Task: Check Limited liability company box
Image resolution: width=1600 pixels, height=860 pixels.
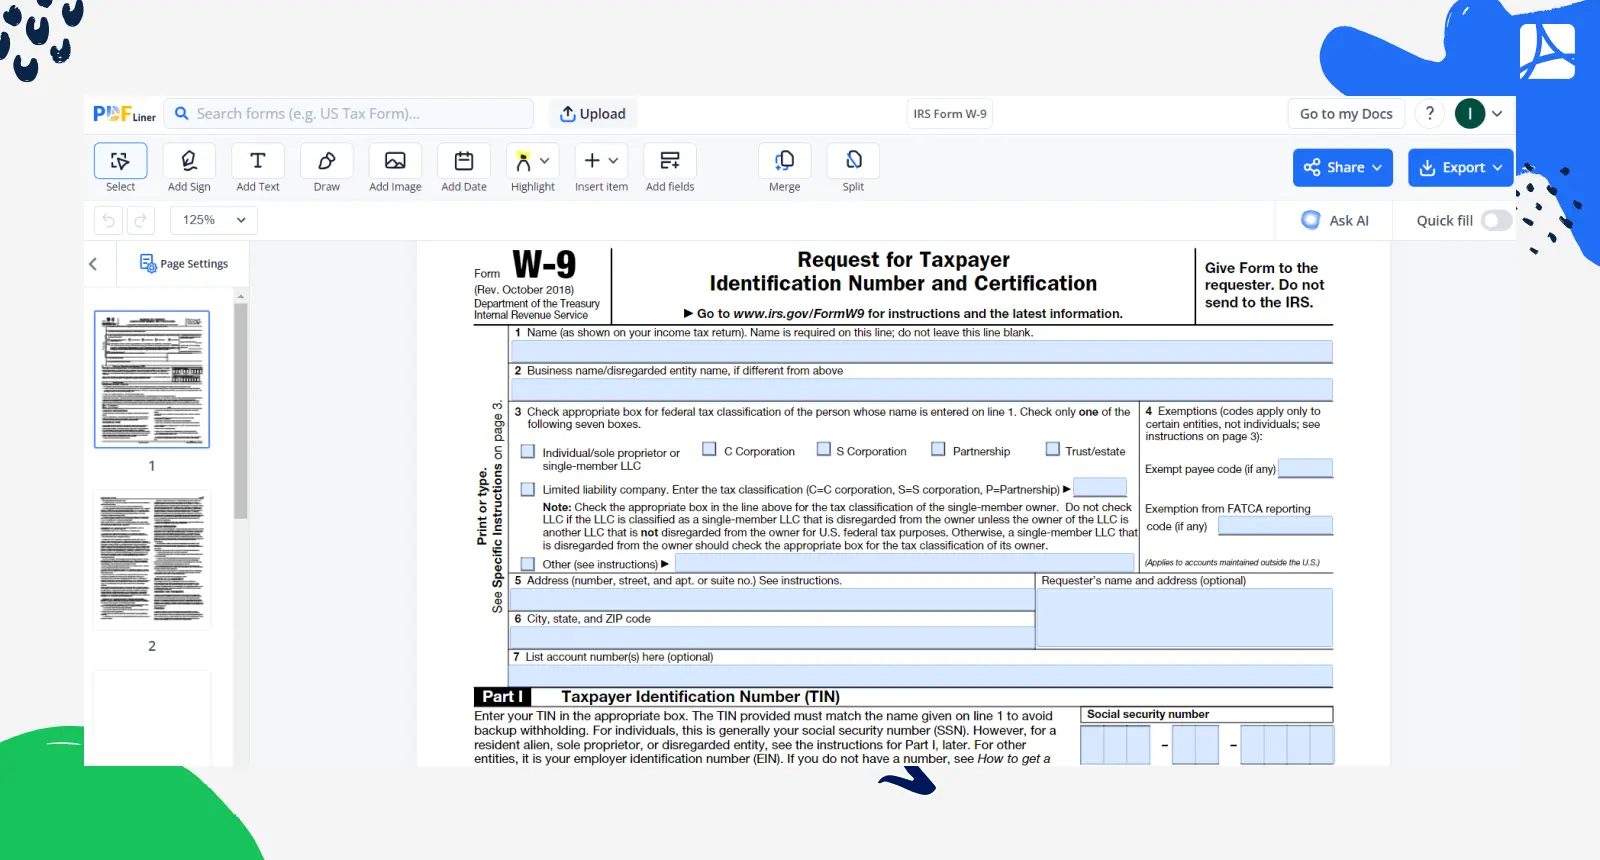Action: [x=528, y=489]
